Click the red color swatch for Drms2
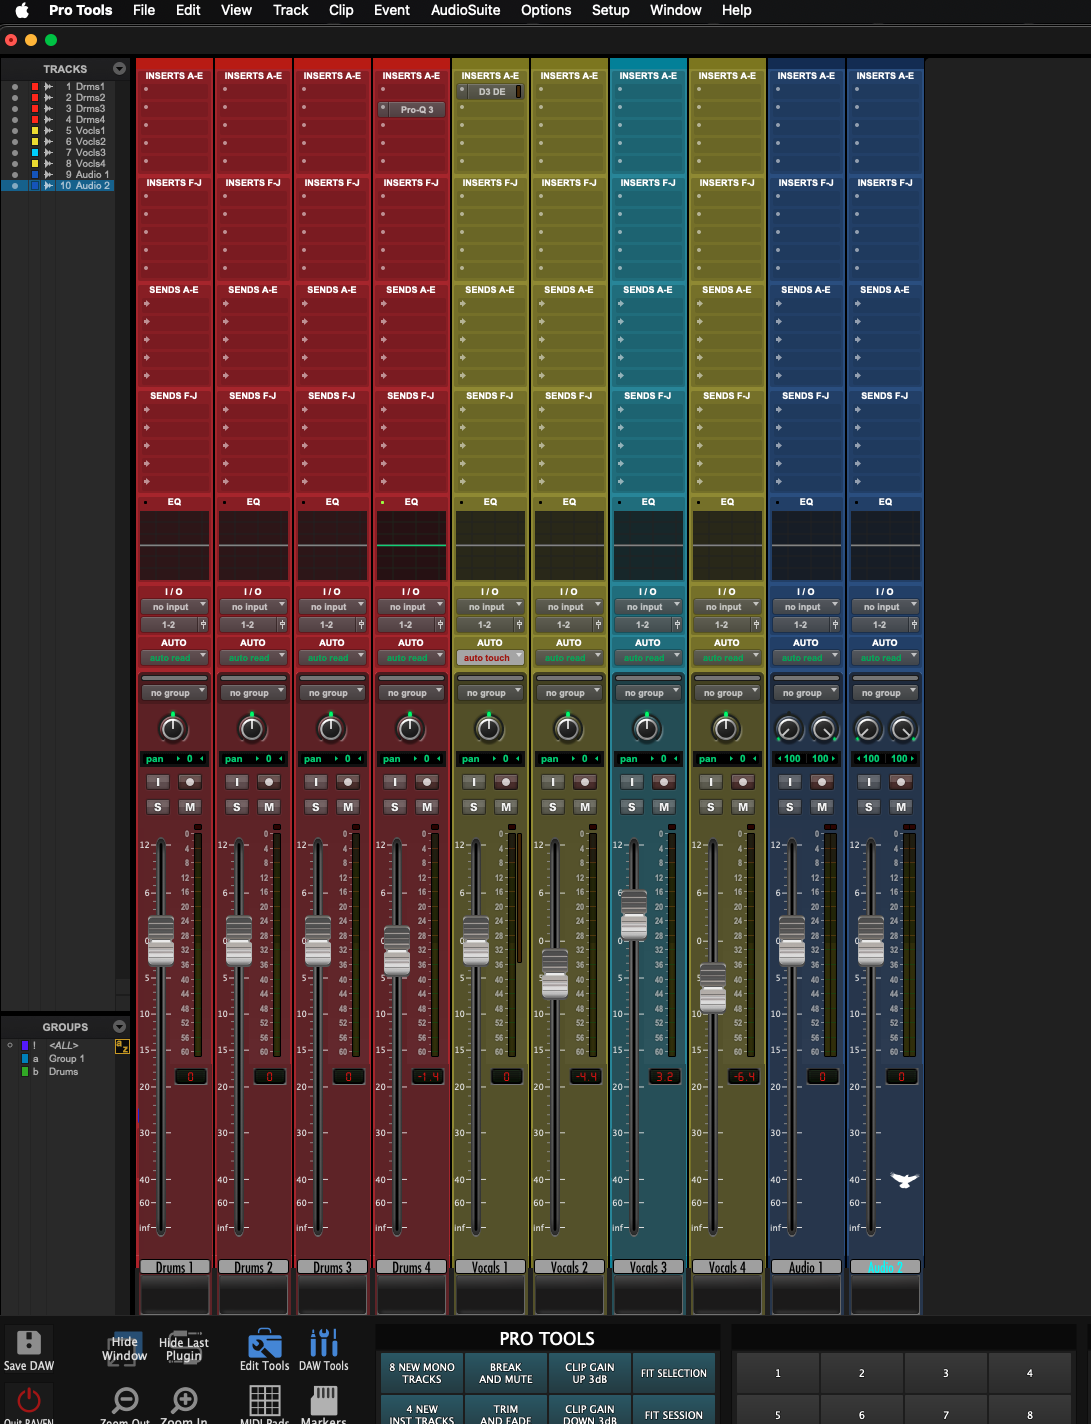The image size is (1091, 1424). tap(35, 98)
